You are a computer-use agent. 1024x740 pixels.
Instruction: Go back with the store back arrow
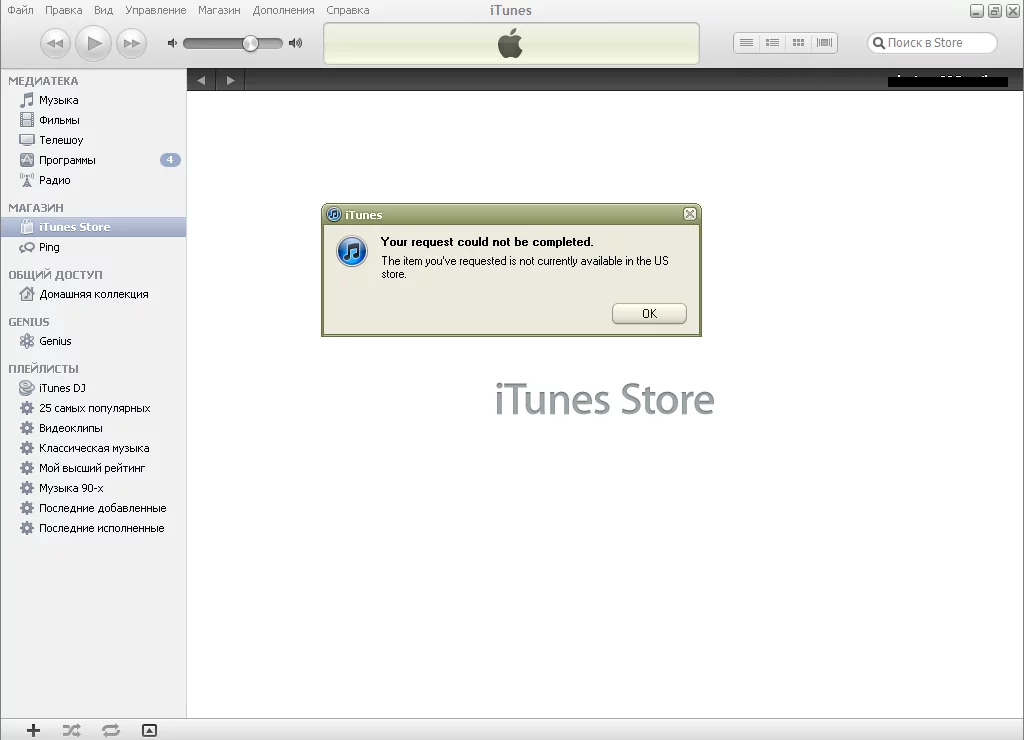201,80
